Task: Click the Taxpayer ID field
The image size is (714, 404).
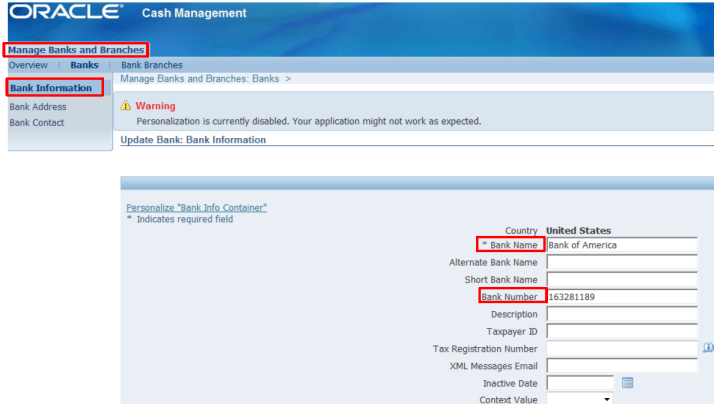Action: click(621, 331)
